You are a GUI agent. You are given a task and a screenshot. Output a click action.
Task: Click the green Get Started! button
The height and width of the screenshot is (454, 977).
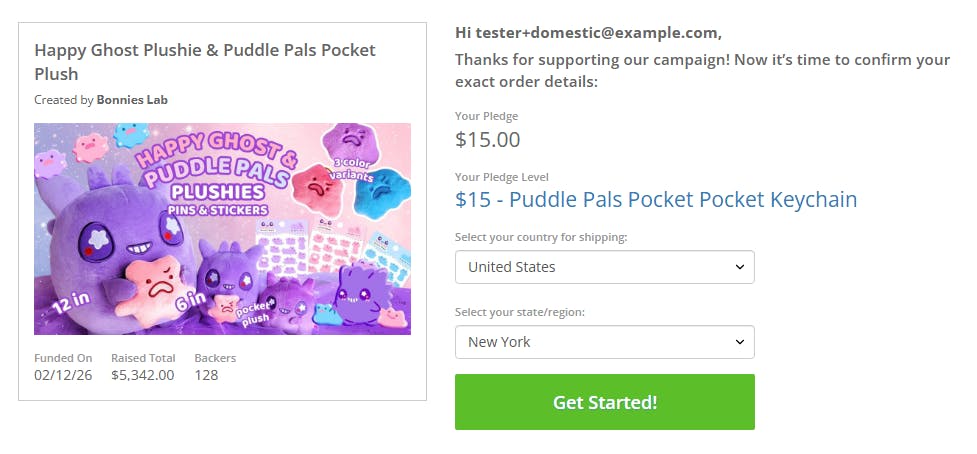604,402
